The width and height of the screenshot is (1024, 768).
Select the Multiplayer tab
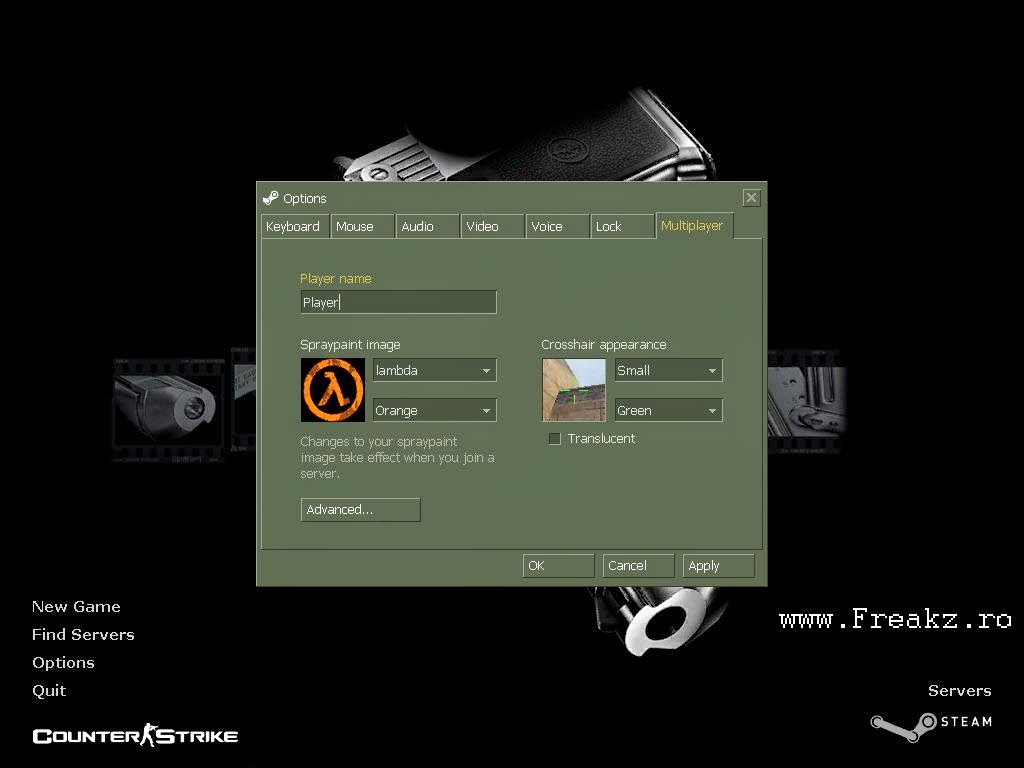pyautogui.click(x=694, y=226)
